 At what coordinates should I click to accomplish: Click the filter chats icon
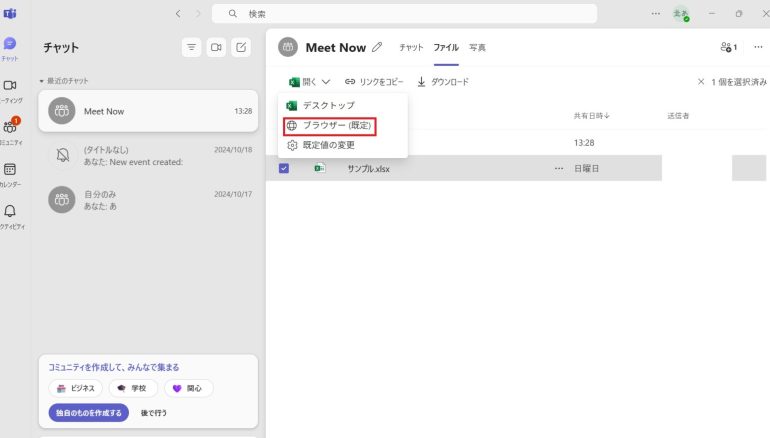191,47
